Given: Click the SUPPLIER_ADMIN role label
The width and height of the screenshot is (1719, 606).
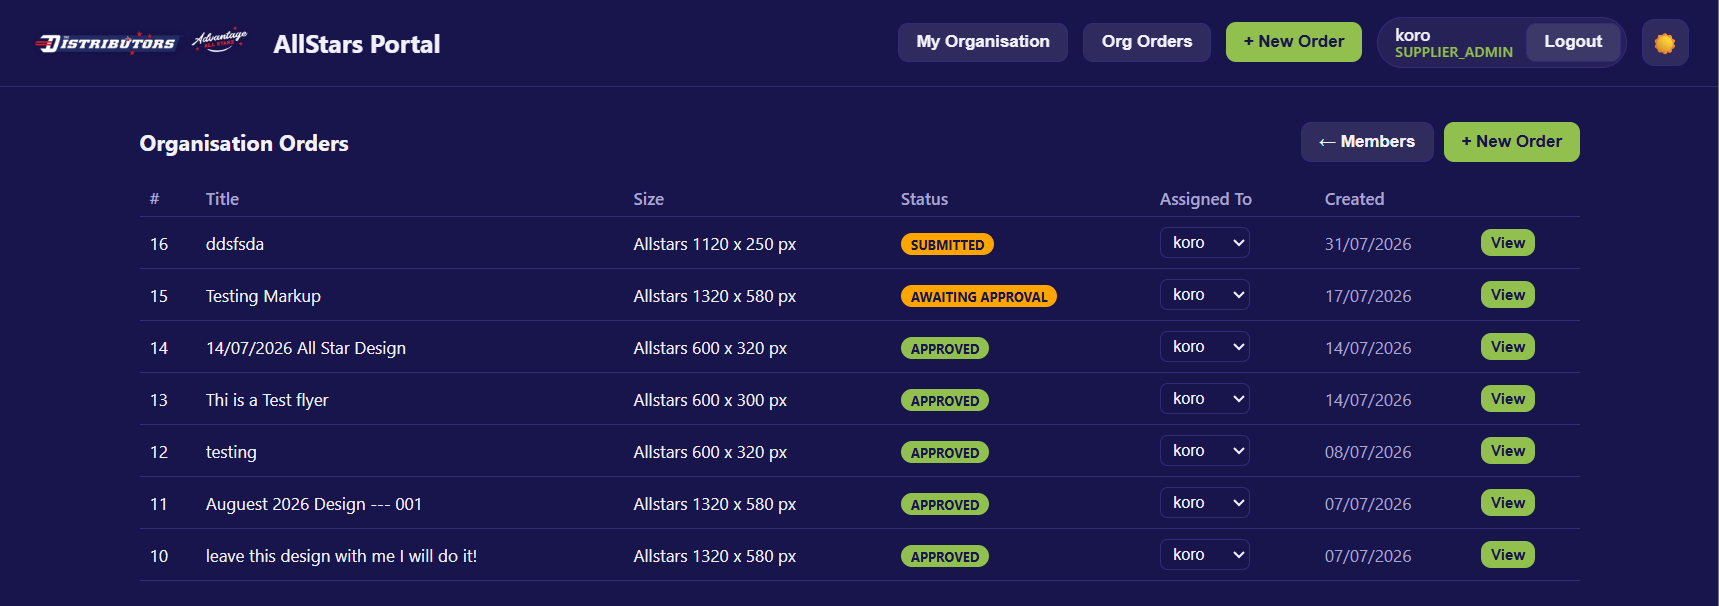Looking at the screenshot, I should pyautogui.click(x=1454, y=52).
